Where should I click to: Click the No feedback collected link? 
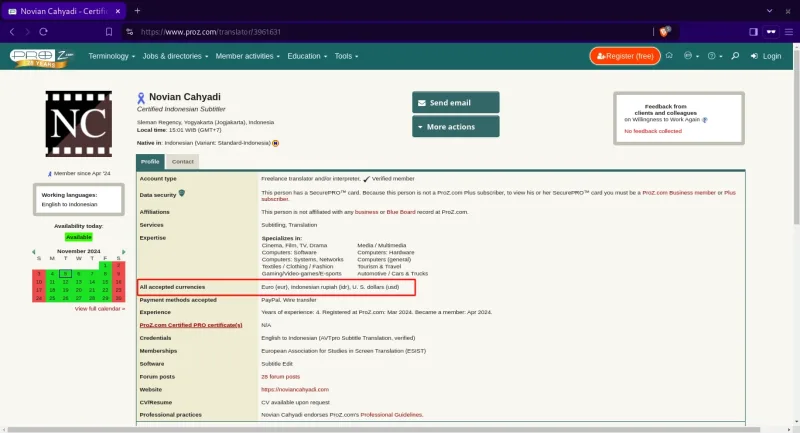[x=653, y=131]
